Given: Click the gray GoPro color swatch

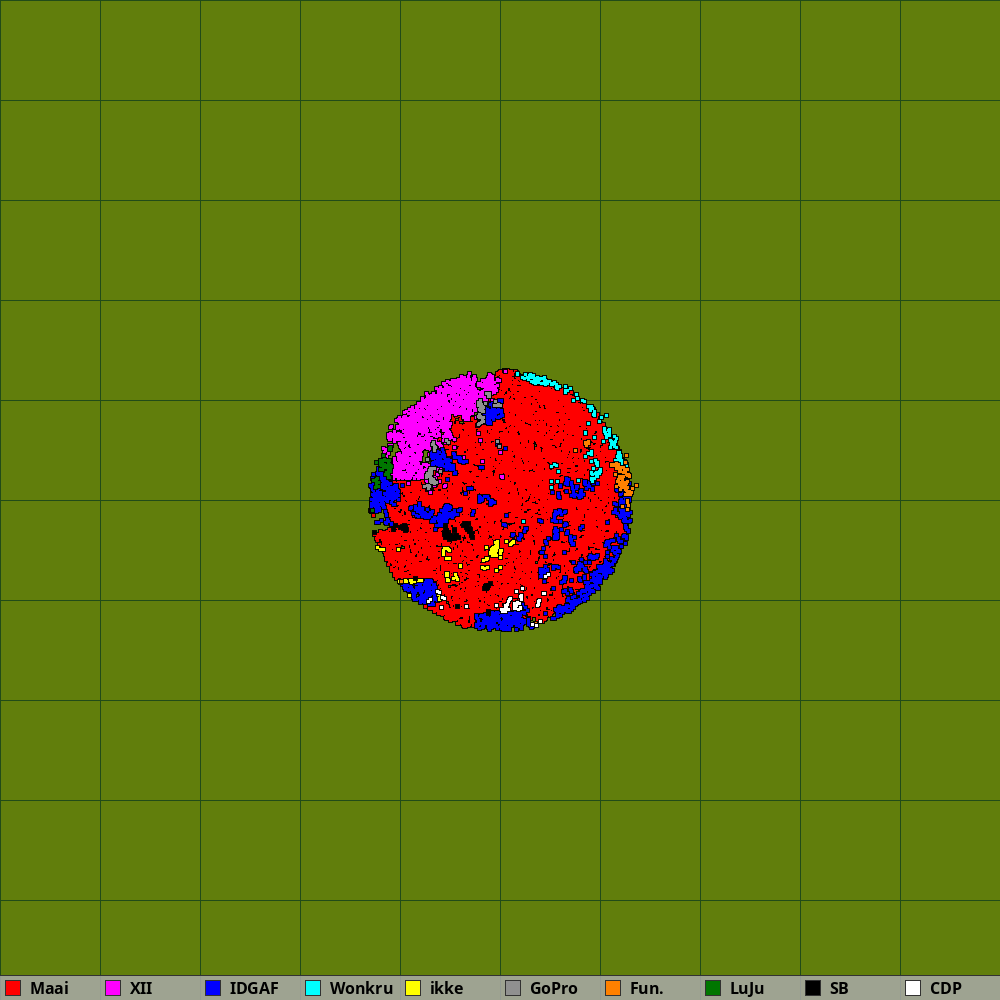Looking at the screenshot, I should pos(513,988).
